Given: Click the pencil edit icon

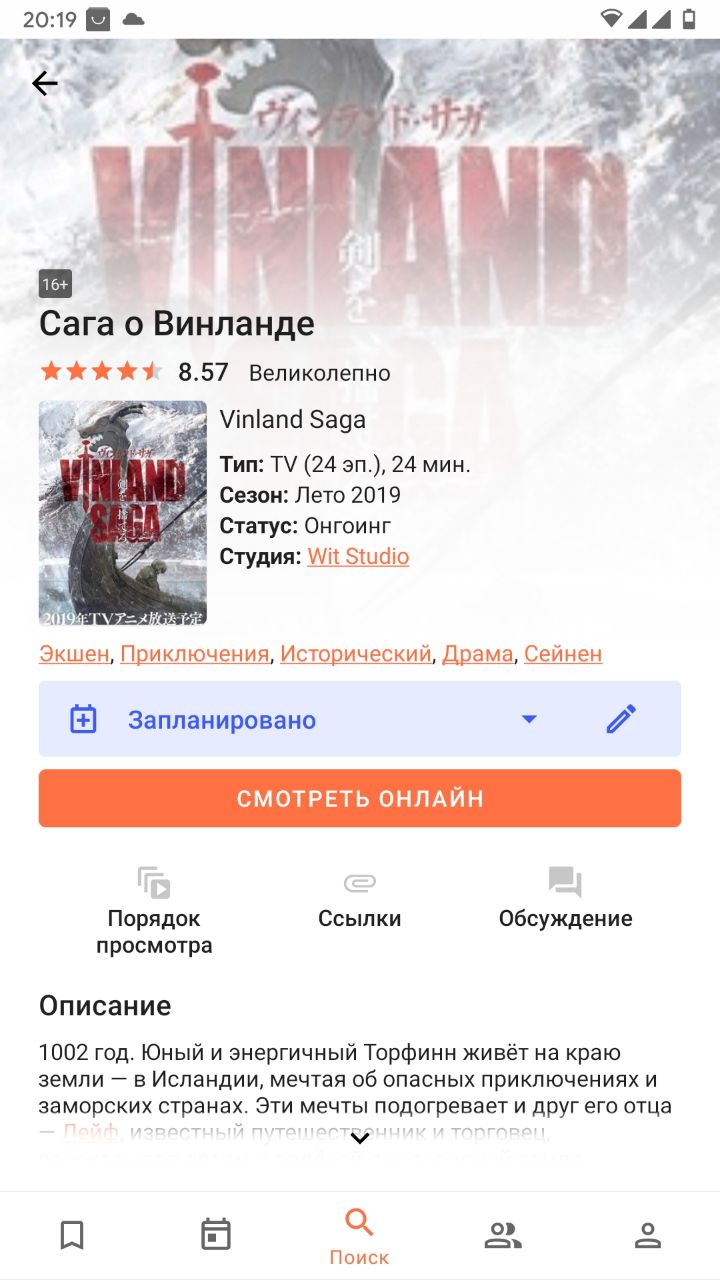Looking at the screenshot, I should pos(621,719).
